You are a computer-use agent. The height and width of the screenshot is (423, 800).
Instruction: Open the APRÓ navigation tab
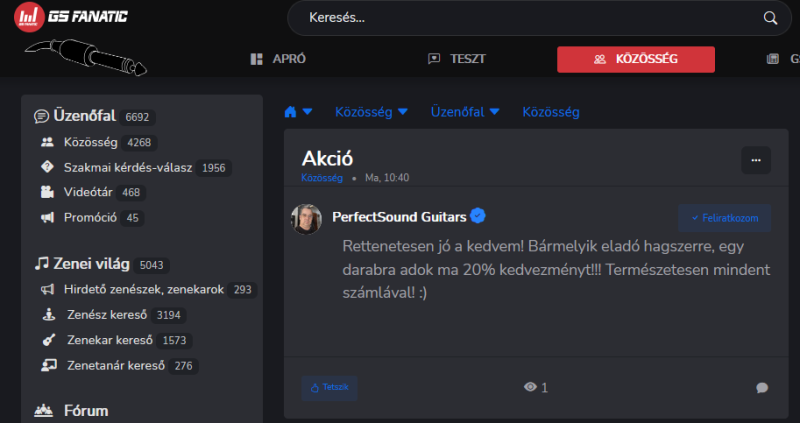tap(278, 59)
